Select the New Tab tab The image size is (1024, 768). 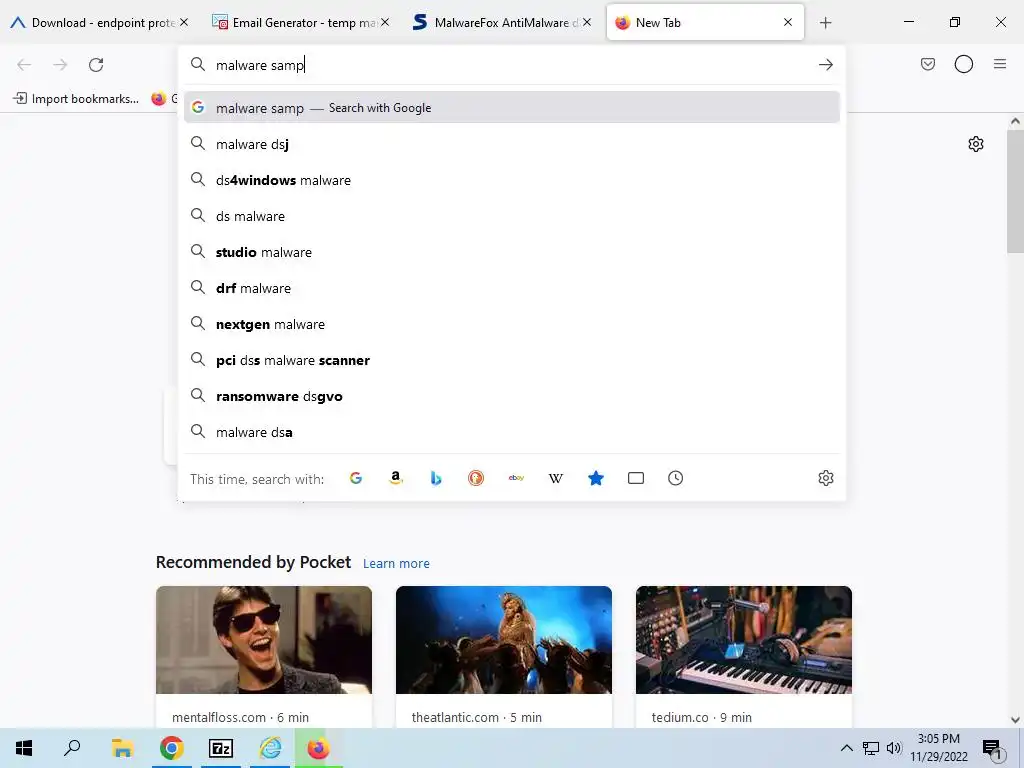[x=705, y=23]
